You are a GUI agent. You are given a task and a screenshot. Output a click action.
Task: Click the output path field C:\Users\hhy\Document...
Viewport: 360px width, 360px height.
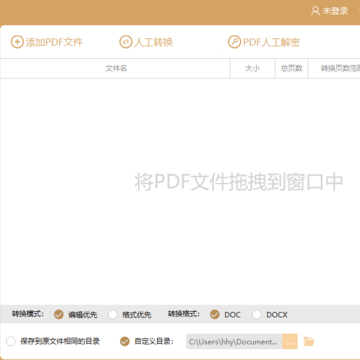(x=234, y=342)
